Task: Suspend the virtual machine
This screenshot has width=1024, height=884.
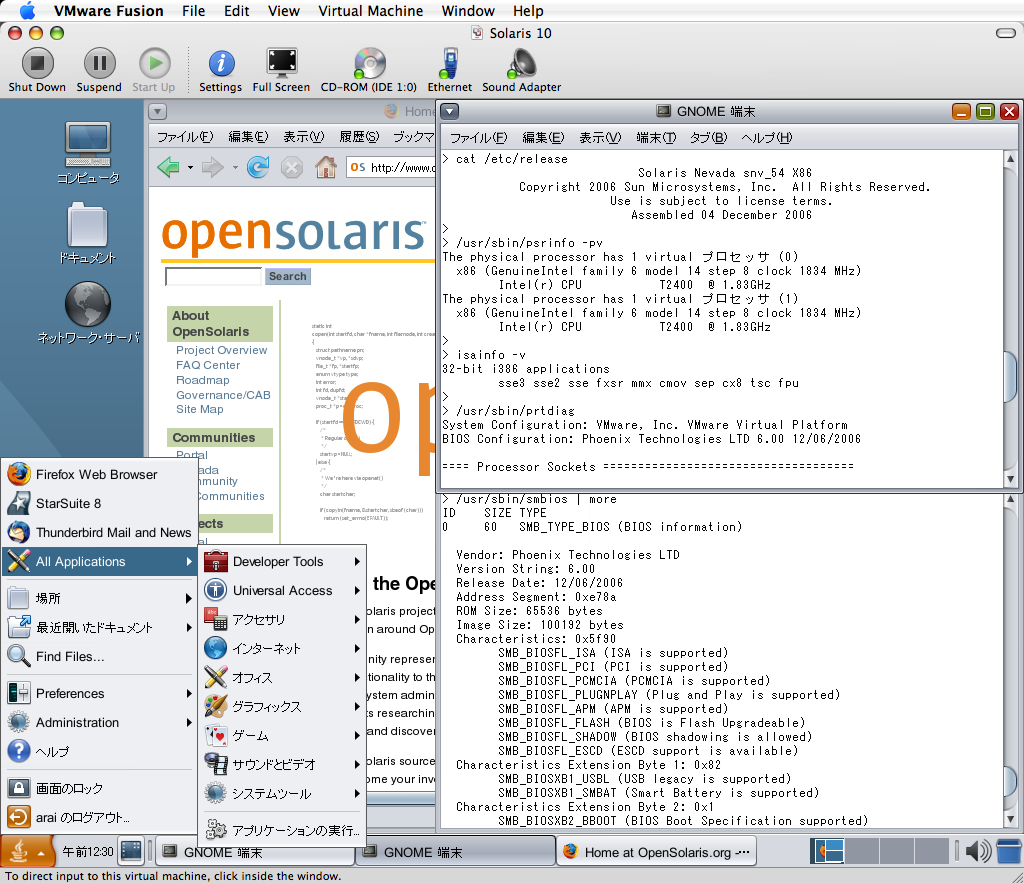Action: click(99, 63)
